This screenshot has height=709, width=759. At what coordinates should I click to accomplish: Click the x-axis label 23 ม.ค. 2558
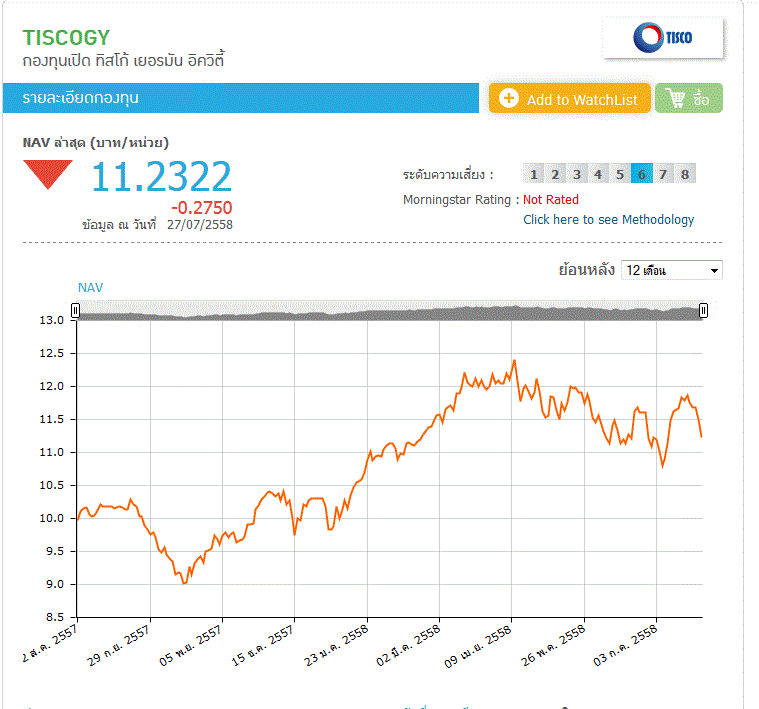click(336, 645)
